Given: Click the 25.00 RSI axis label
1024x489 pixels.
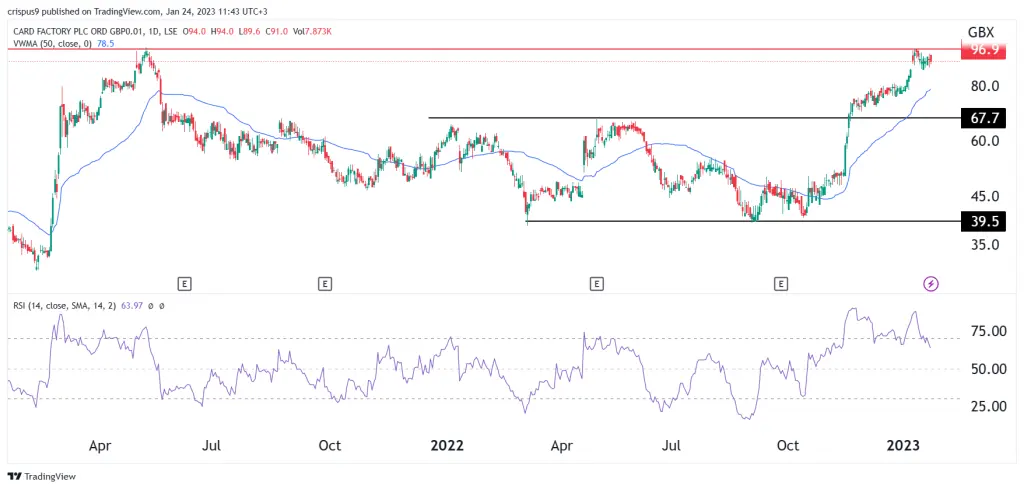Looking at the screenshot, I should coord(987,406).
